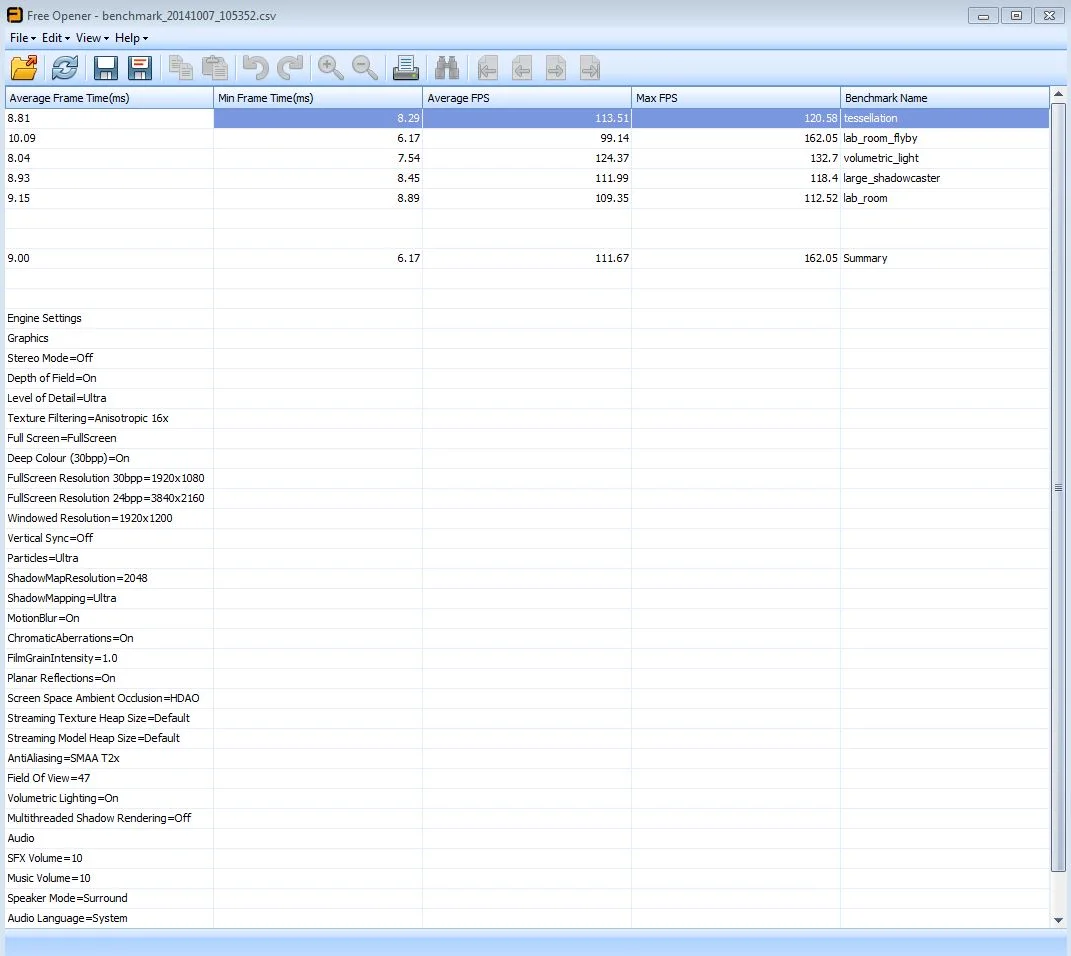This screenshot has height=956, width=1071.
Task: Click the Texture Filtering=Anisotropic 16x cell
Action: pos(109,418)
